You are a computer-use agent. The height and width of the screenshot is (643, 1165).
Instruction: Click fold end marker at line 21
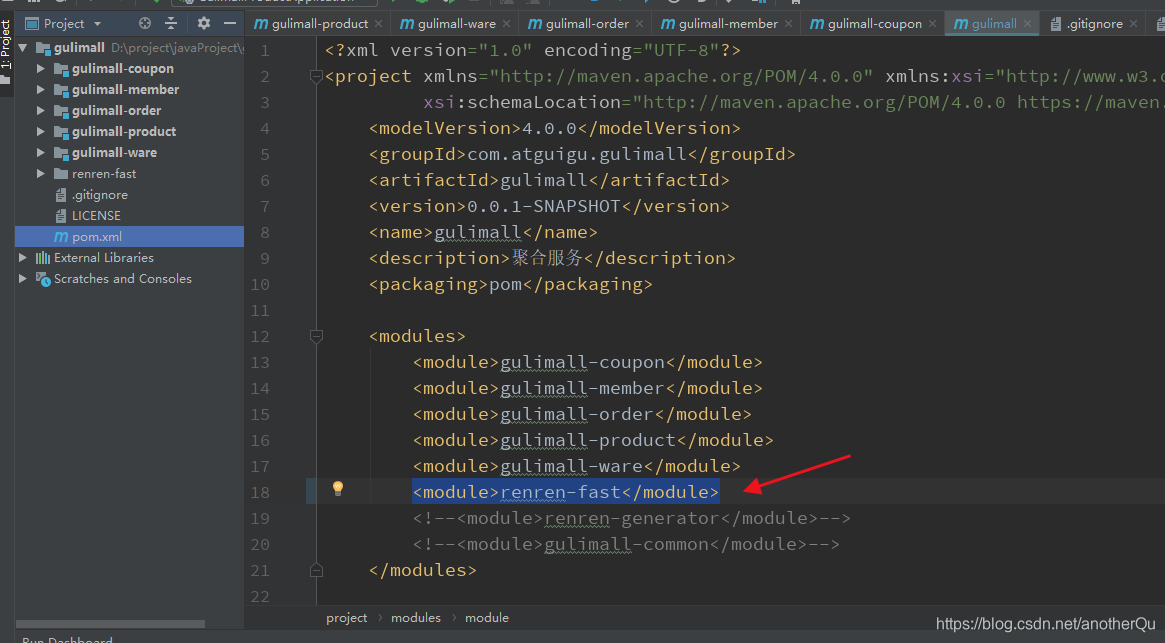coord(316,570)
